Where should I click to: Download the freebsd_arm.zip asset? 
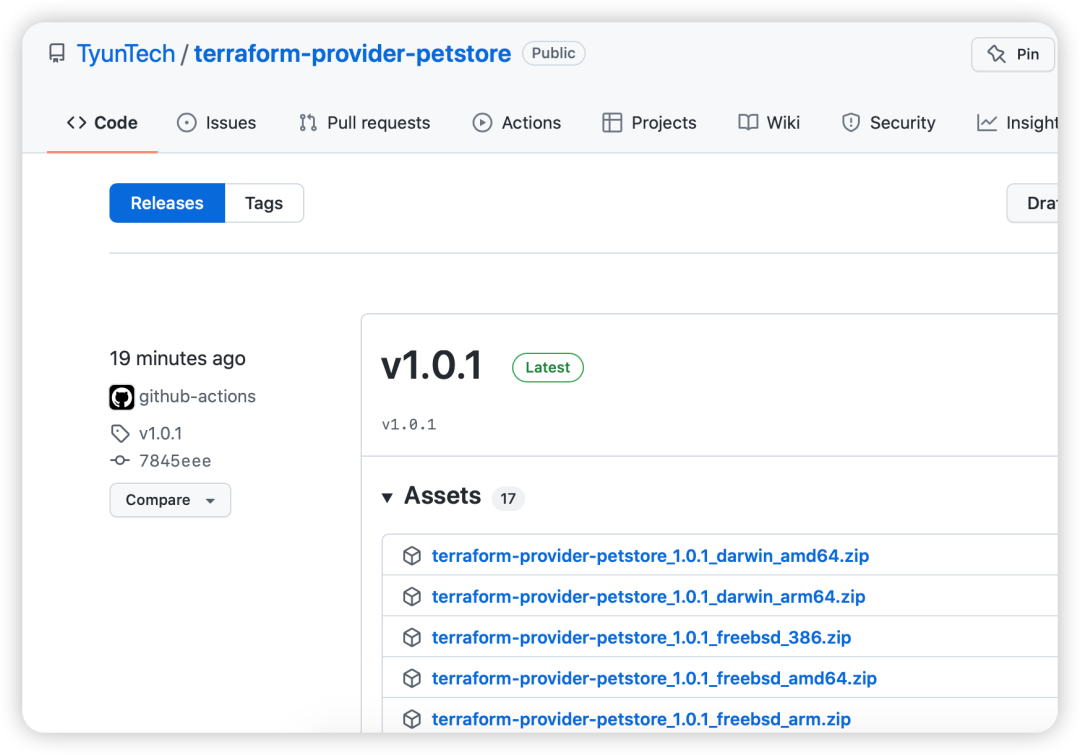641,719
